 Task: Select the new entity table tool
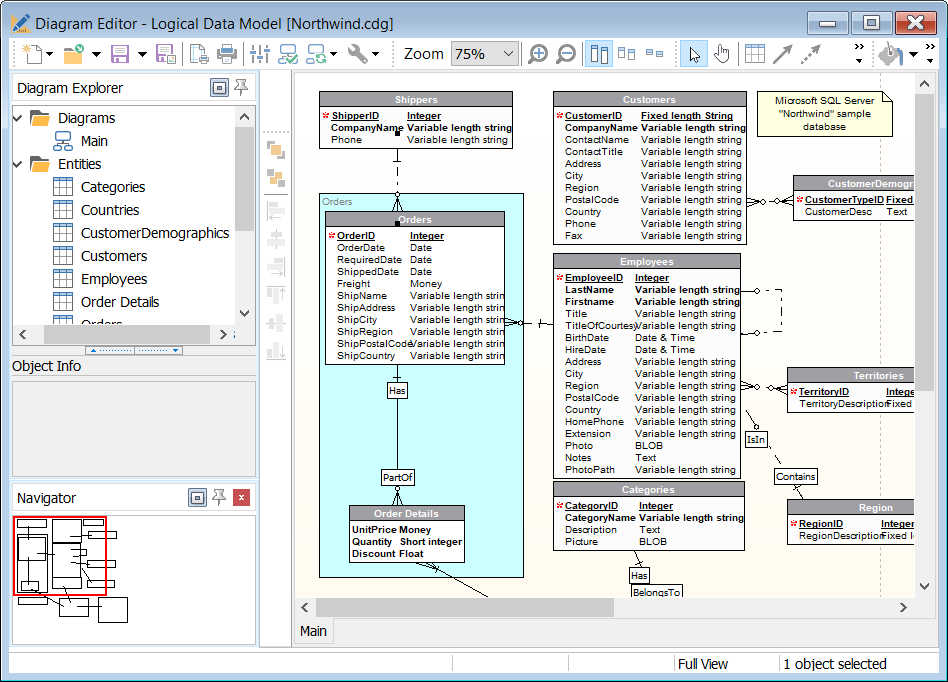tap(755, 54)
